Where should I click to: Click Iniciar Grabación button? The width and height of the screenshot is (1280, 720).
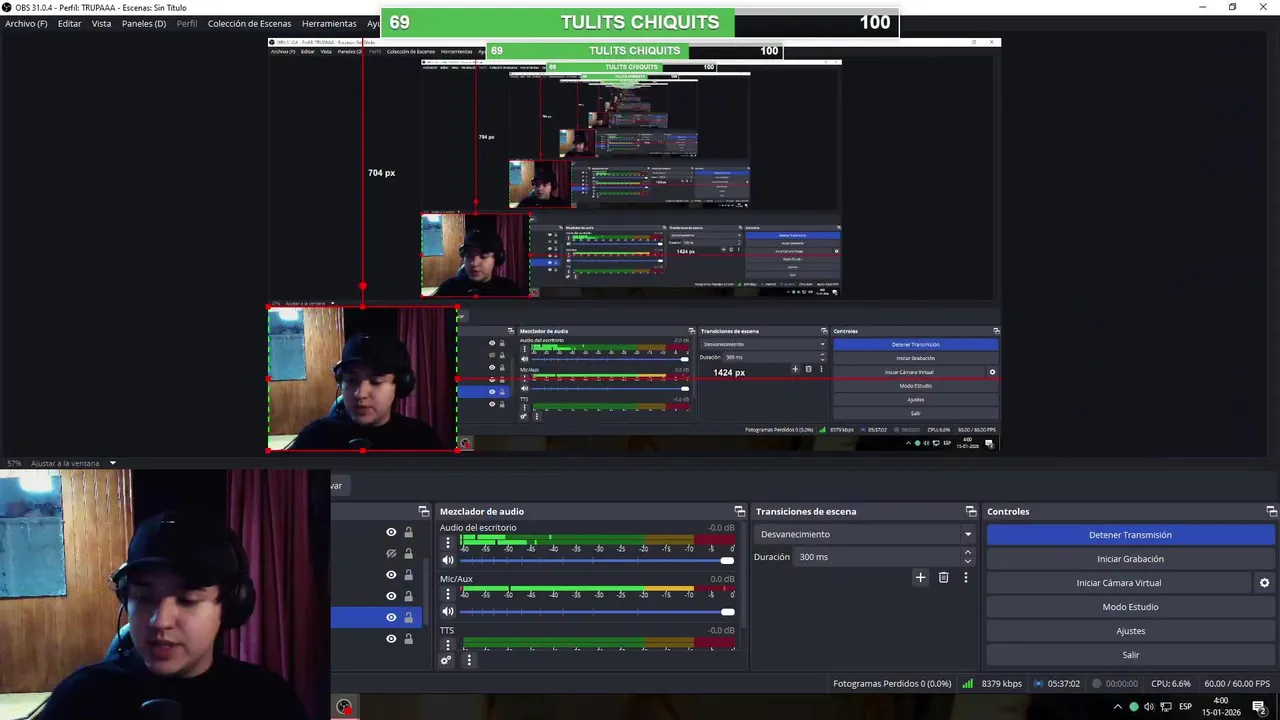(1130, 559)
